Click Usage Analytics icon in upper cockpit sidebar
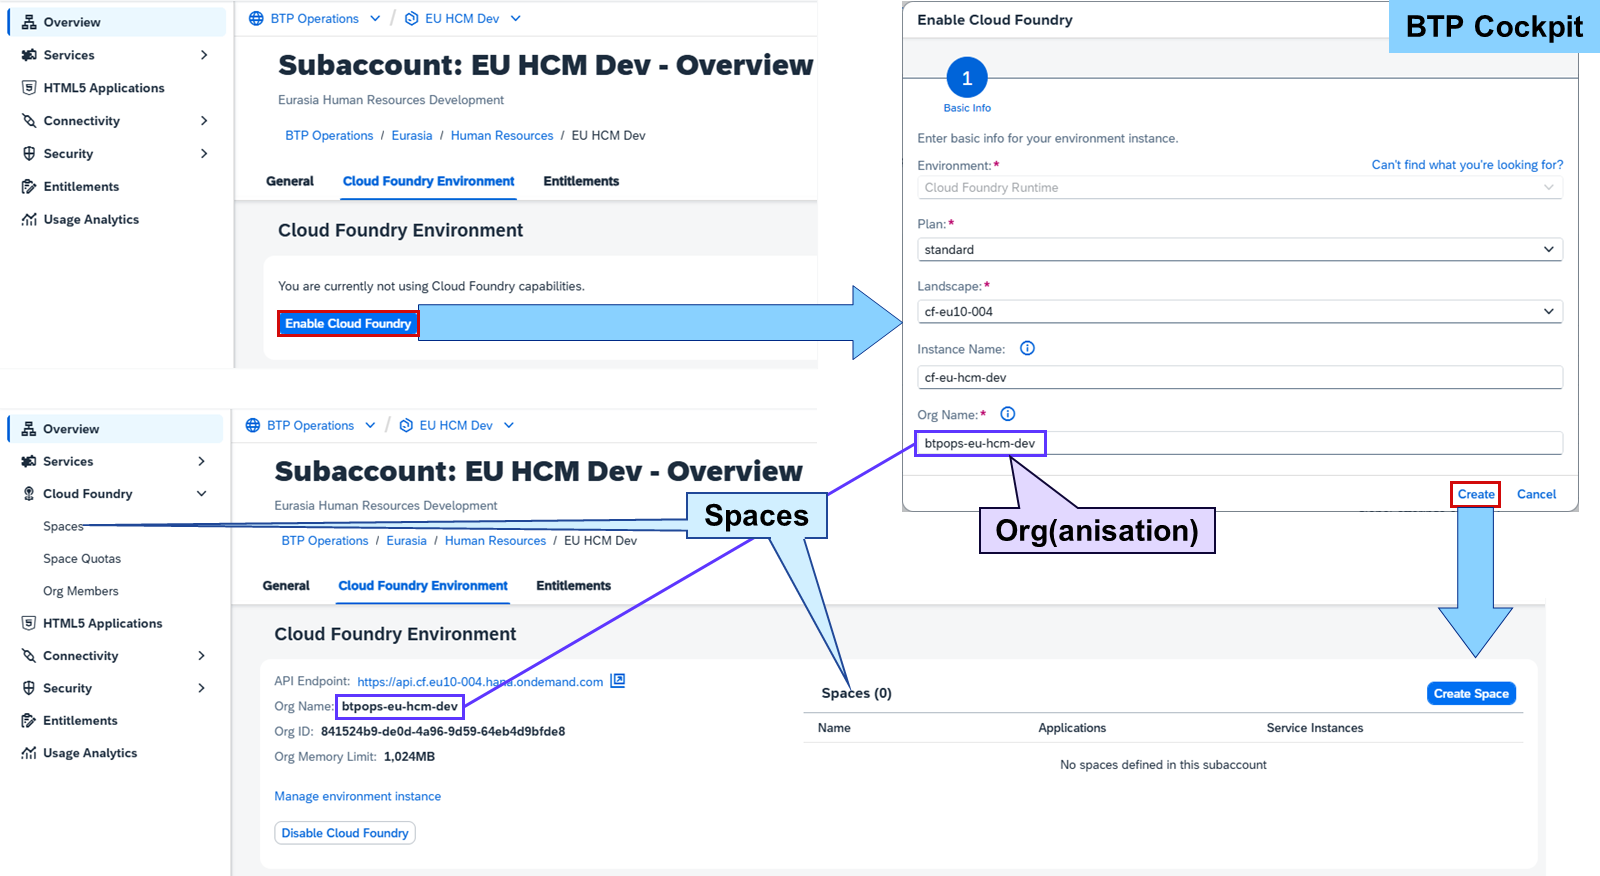The height and width of the screenshot is (876, 1600). (29, 220)
